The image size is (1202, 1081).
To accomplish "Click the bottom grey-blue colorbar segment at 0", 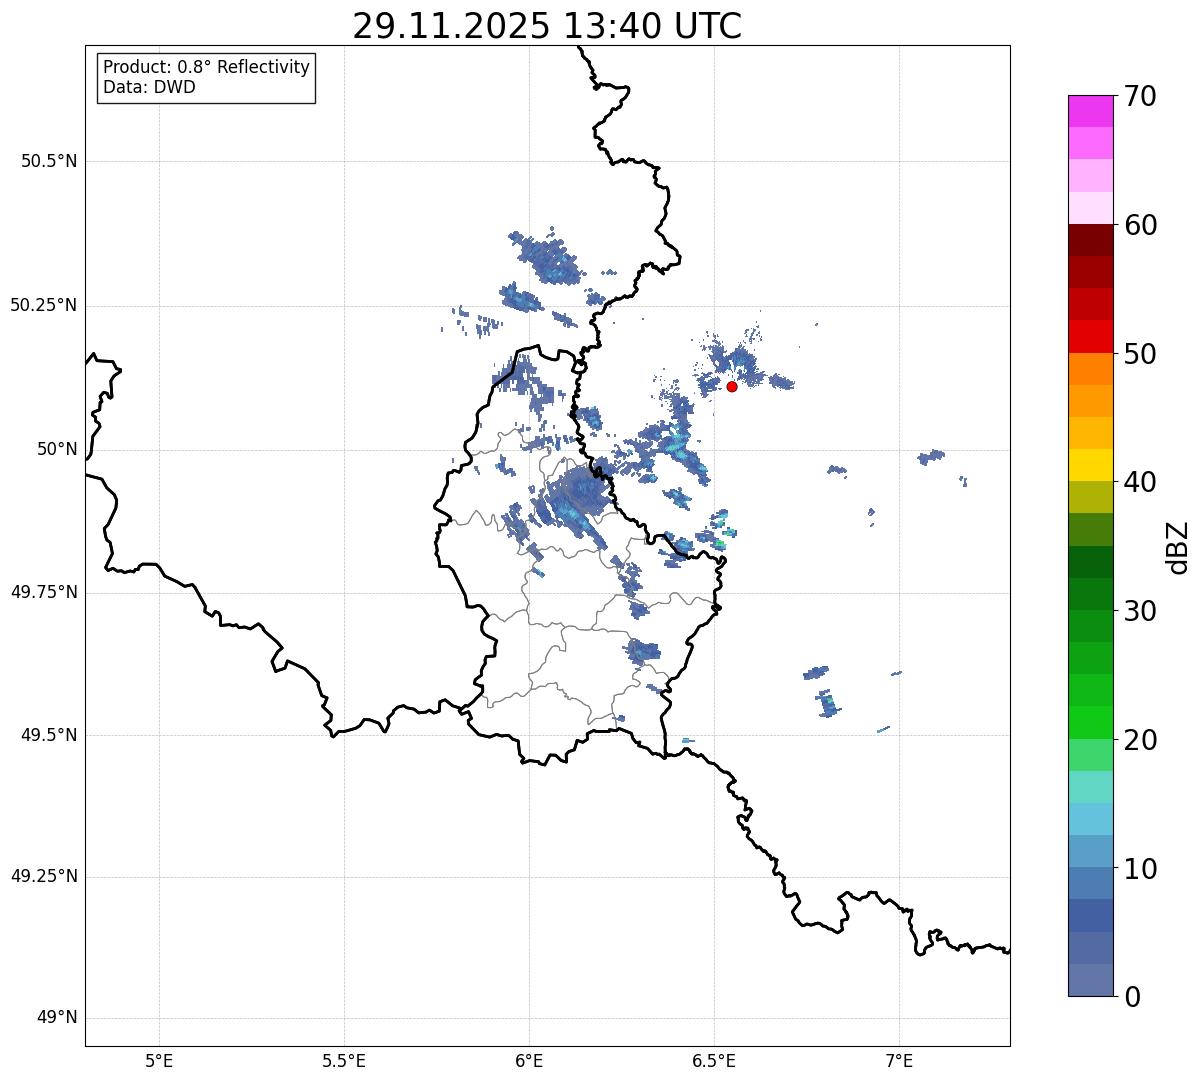I will [x=1090, y=980].
